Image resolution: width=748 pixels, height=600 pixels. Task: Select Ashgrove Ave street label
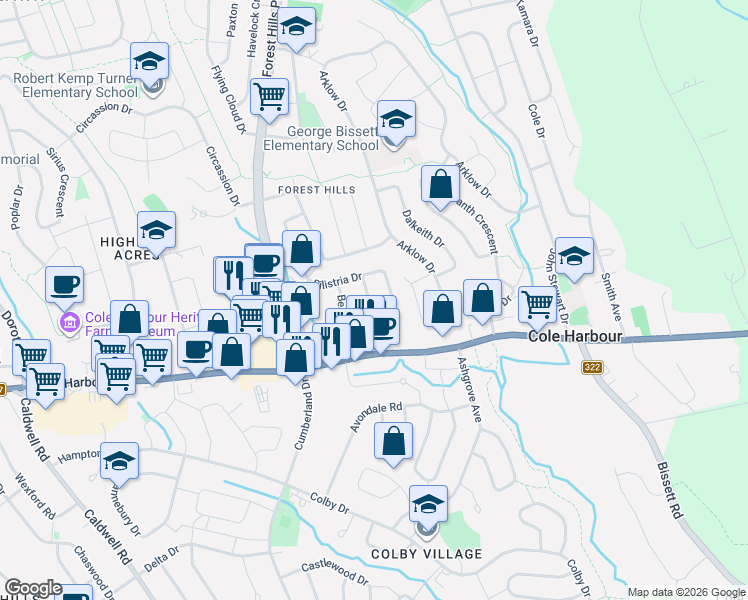tap(469, 389)
